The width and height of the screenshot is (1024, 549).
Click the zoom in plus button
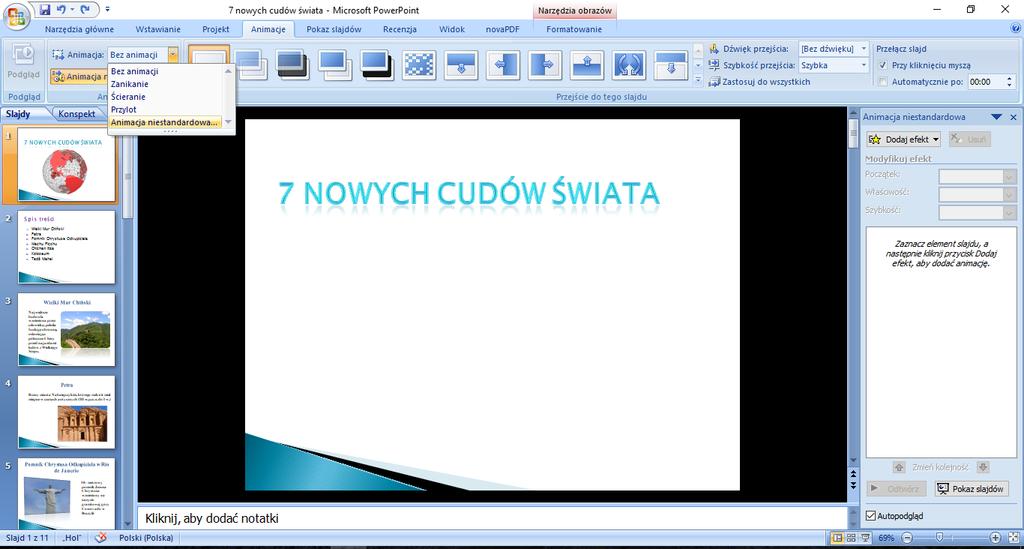pyautogui.click(x=995, y=538)
